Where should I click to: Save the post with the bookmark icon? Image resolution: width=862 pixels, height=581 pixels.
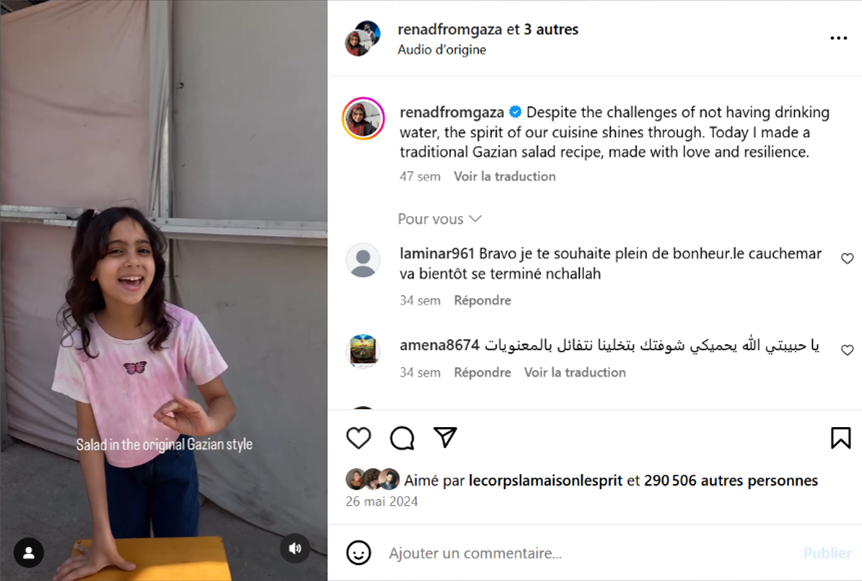841,438
